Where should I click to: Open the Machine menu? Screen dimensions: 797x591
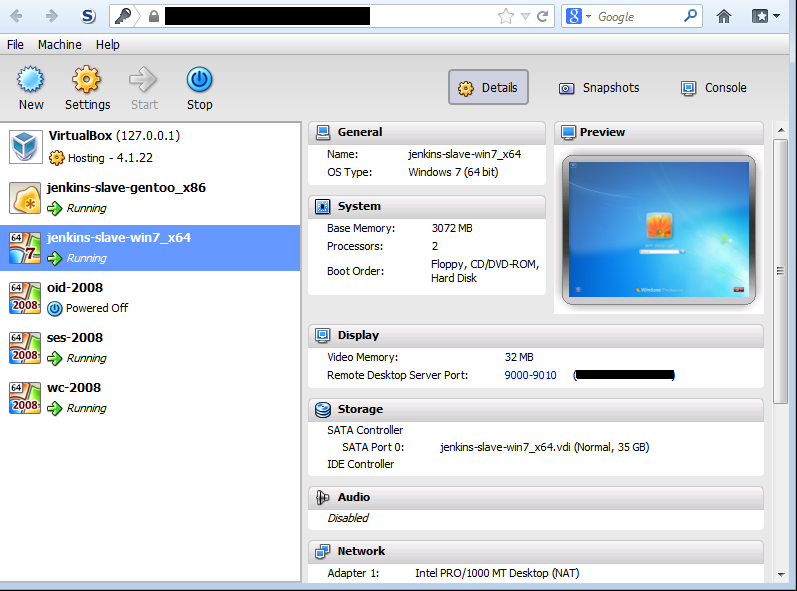pos(59,45)
